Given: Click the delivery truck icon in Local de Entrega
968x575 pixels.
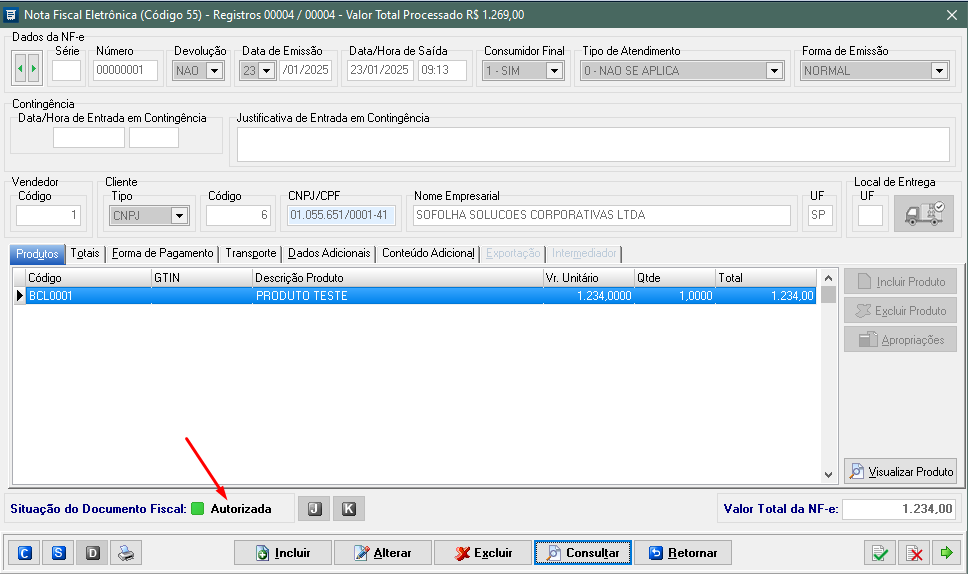Looking at the screenshot, I should pos(923,214).
